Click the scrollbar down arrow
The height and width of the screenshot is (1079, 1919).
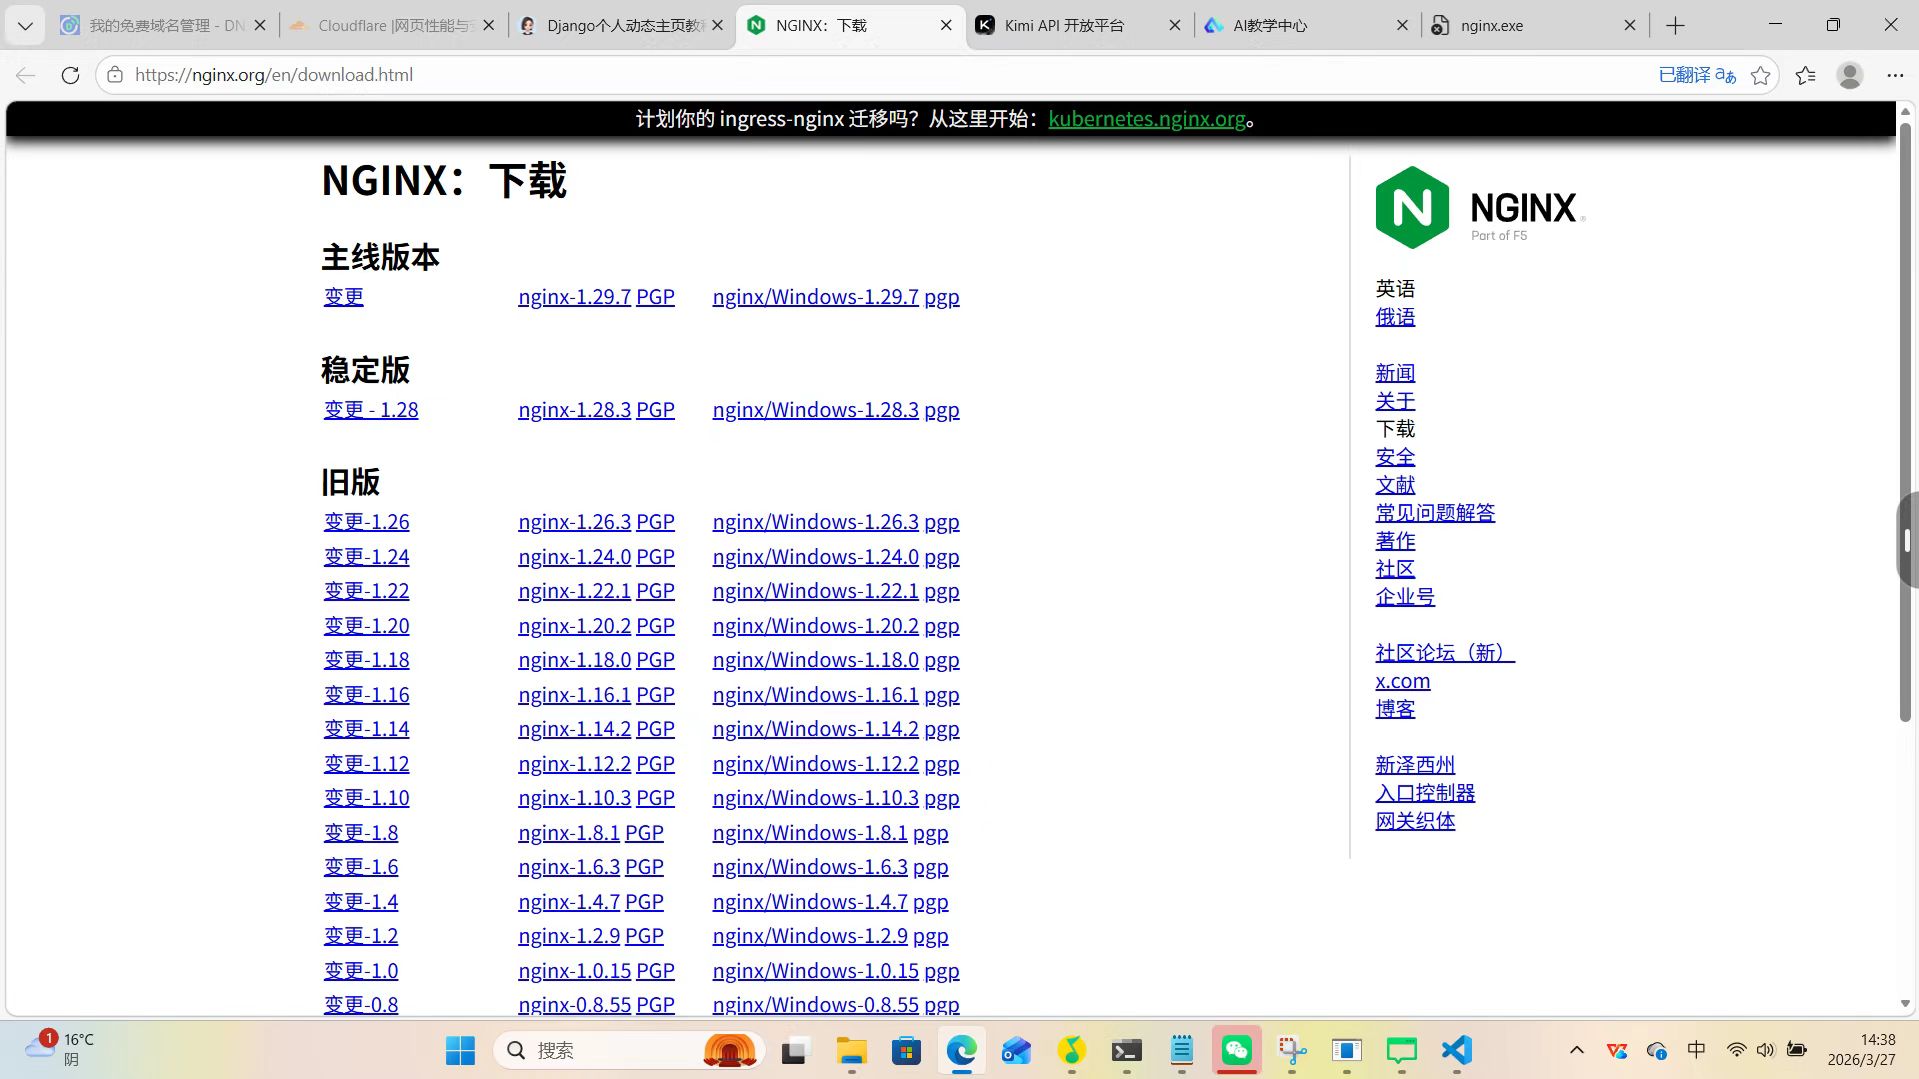[1905, 1004]
